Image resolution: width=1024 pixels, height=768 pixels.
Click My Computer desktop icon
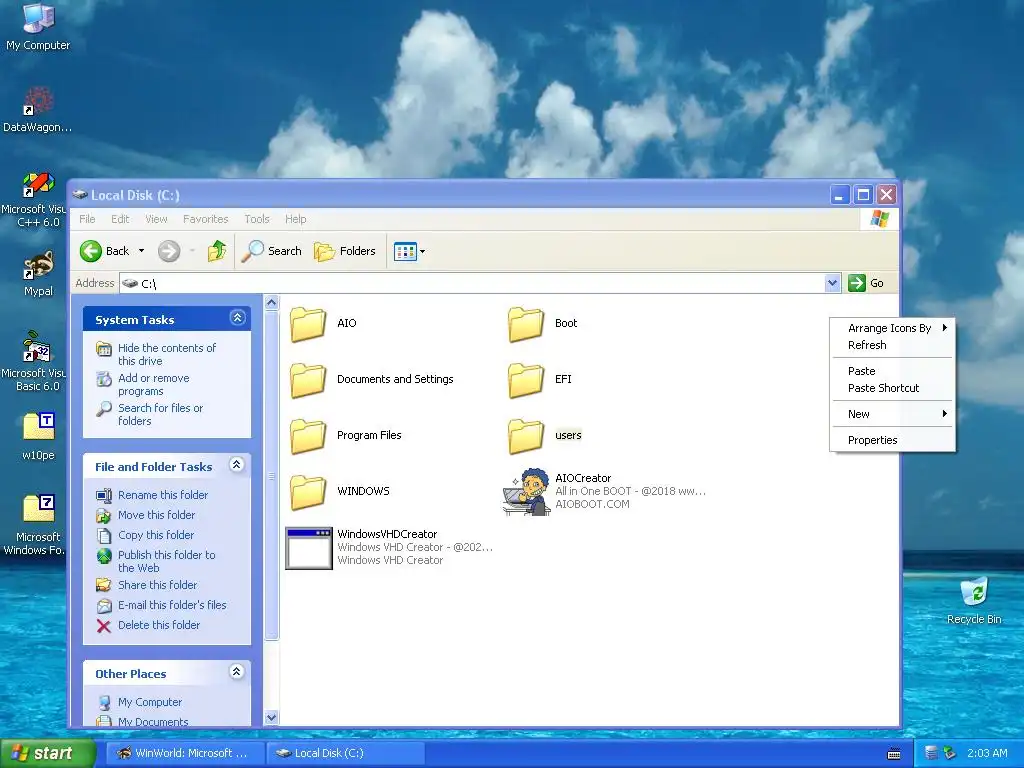(x=38, y=26)
